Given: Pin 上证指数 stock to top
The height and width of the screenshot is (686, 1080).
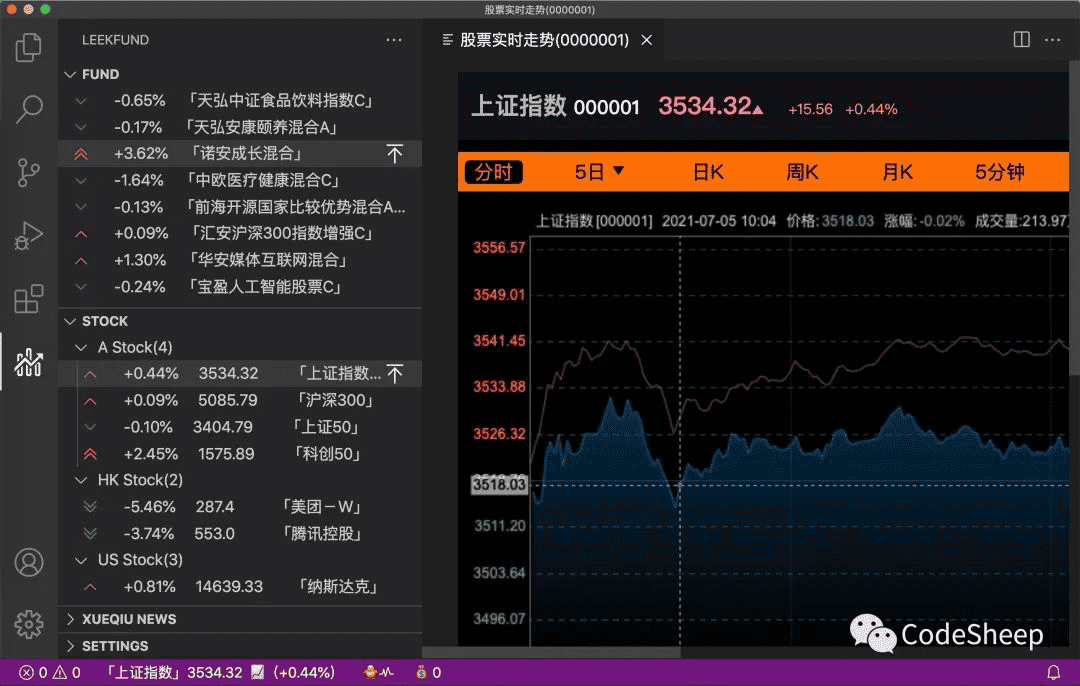Looking at the screenshot, I should pos(395,373).
